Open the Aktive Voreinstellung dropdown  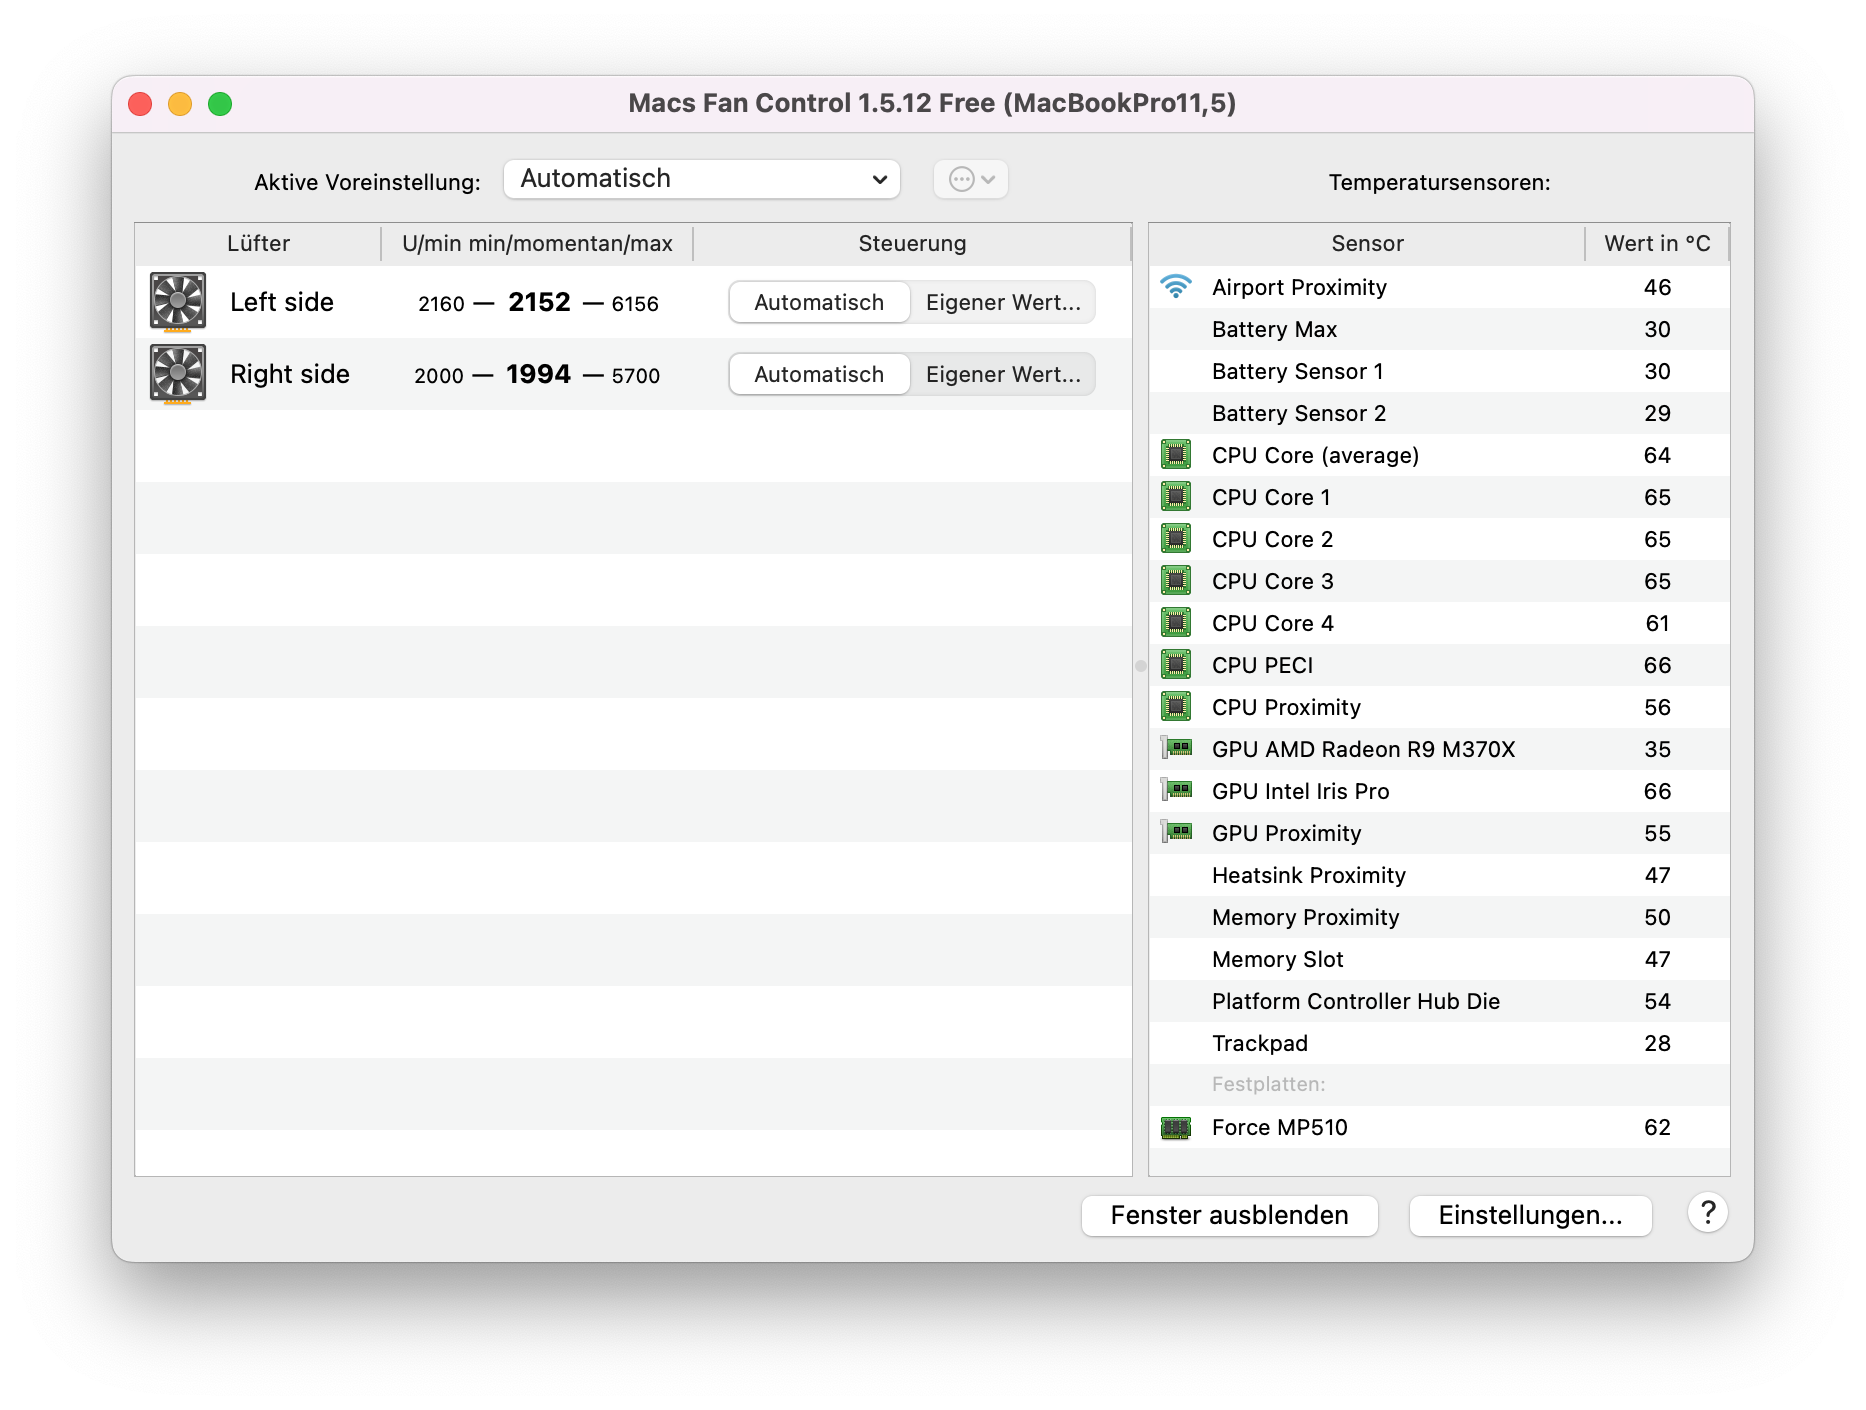[702, 179]
